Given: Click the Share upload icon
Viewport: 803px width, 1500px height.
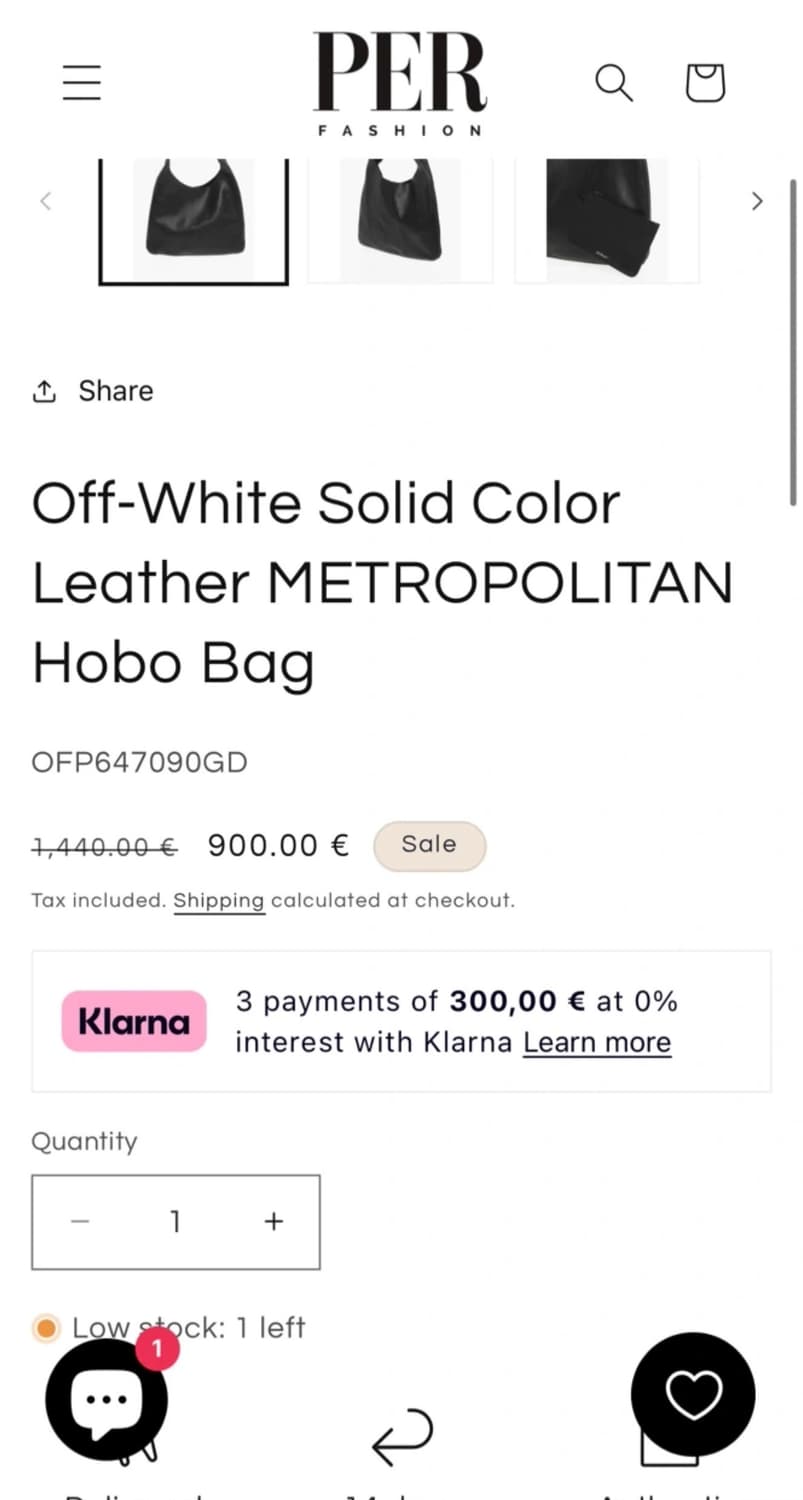Looking at the screenshot, I should click(44, 391).
